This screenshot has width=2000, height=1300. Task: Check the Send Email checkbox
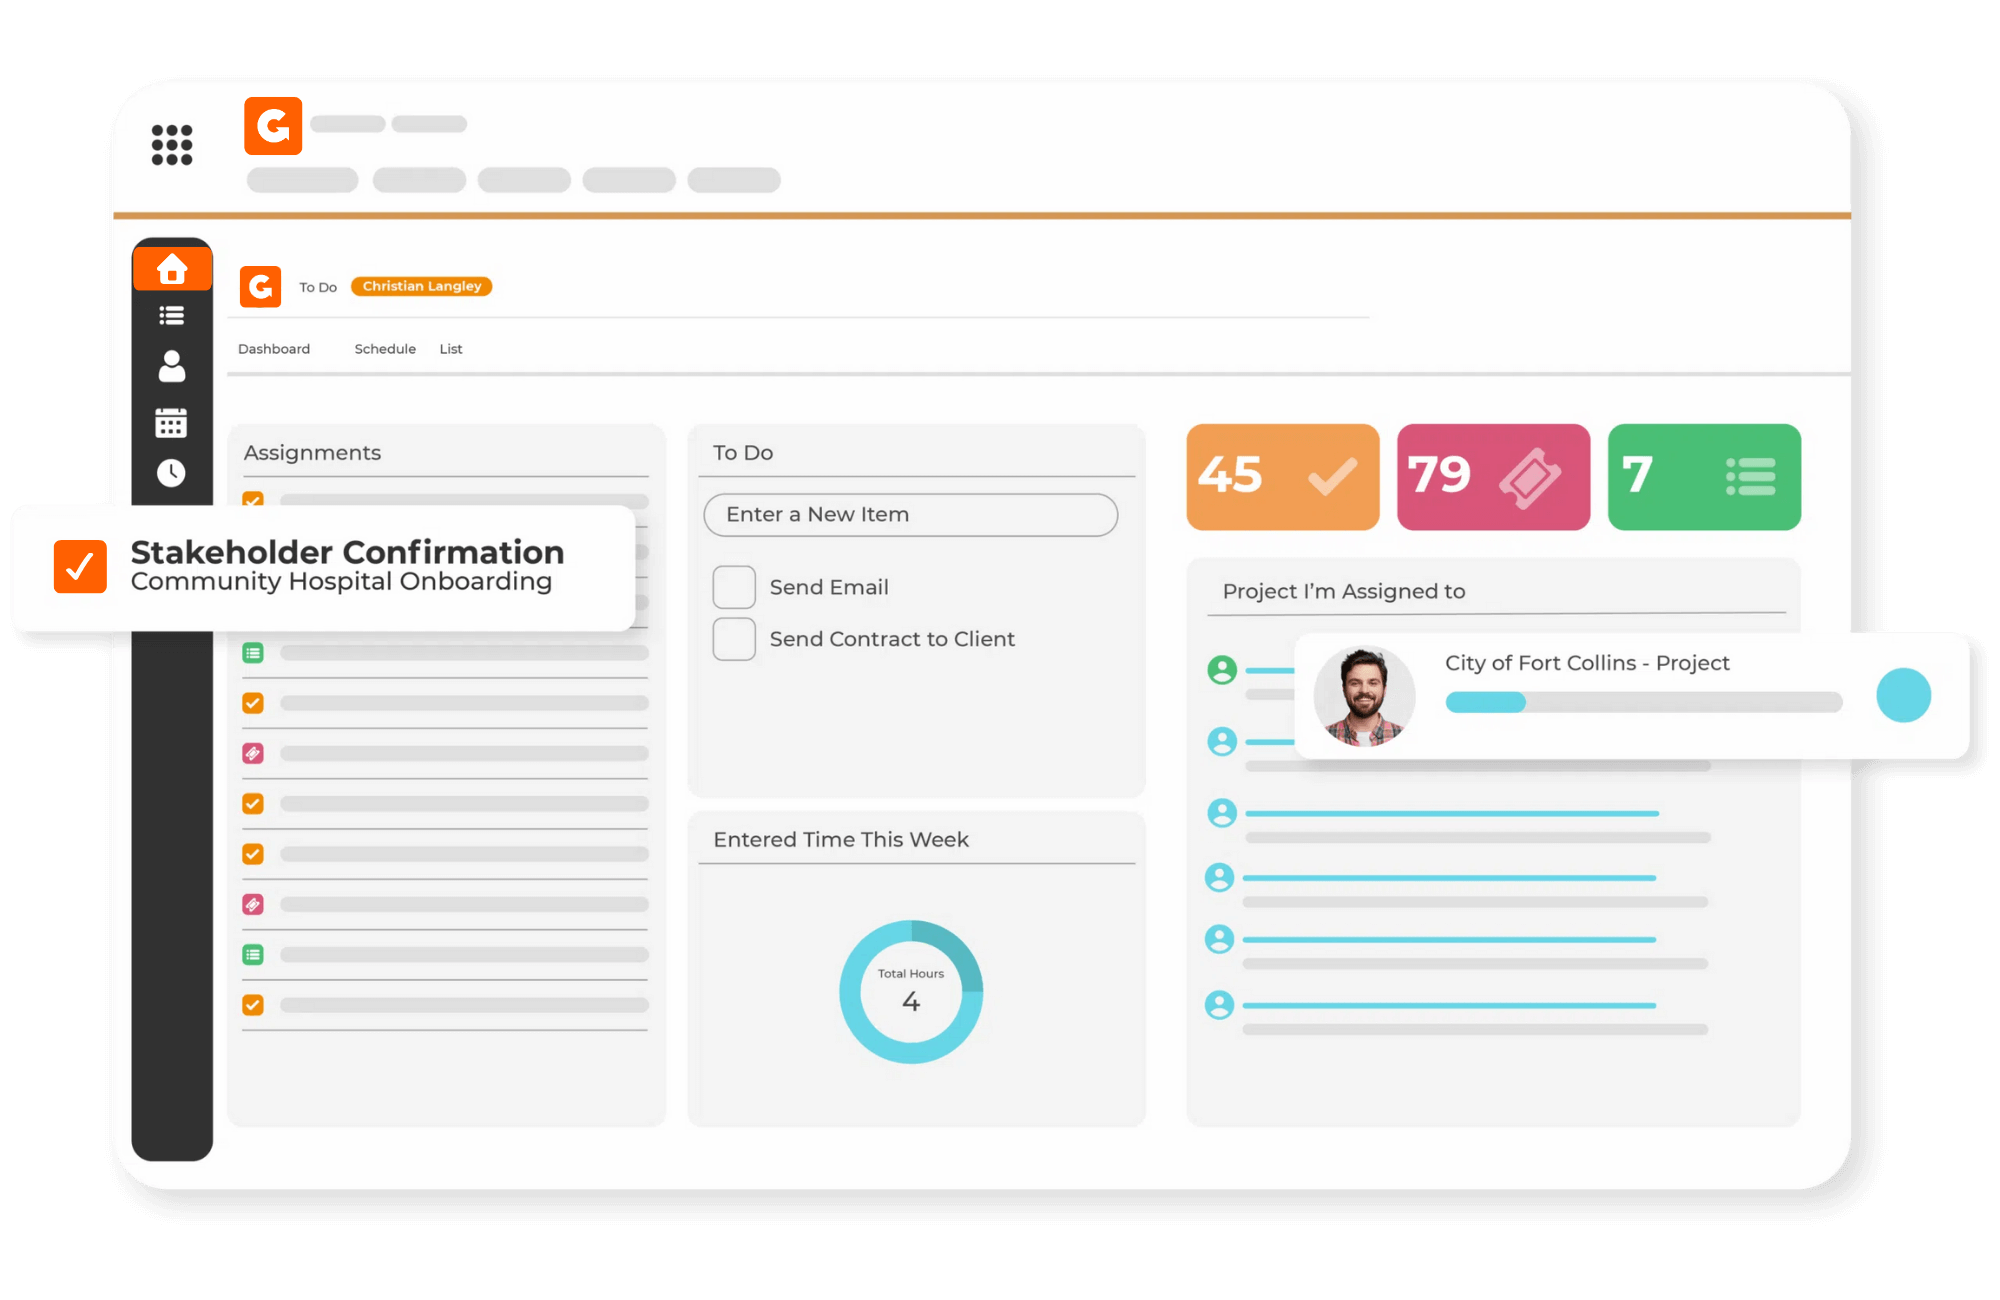[x=734, y=587]
